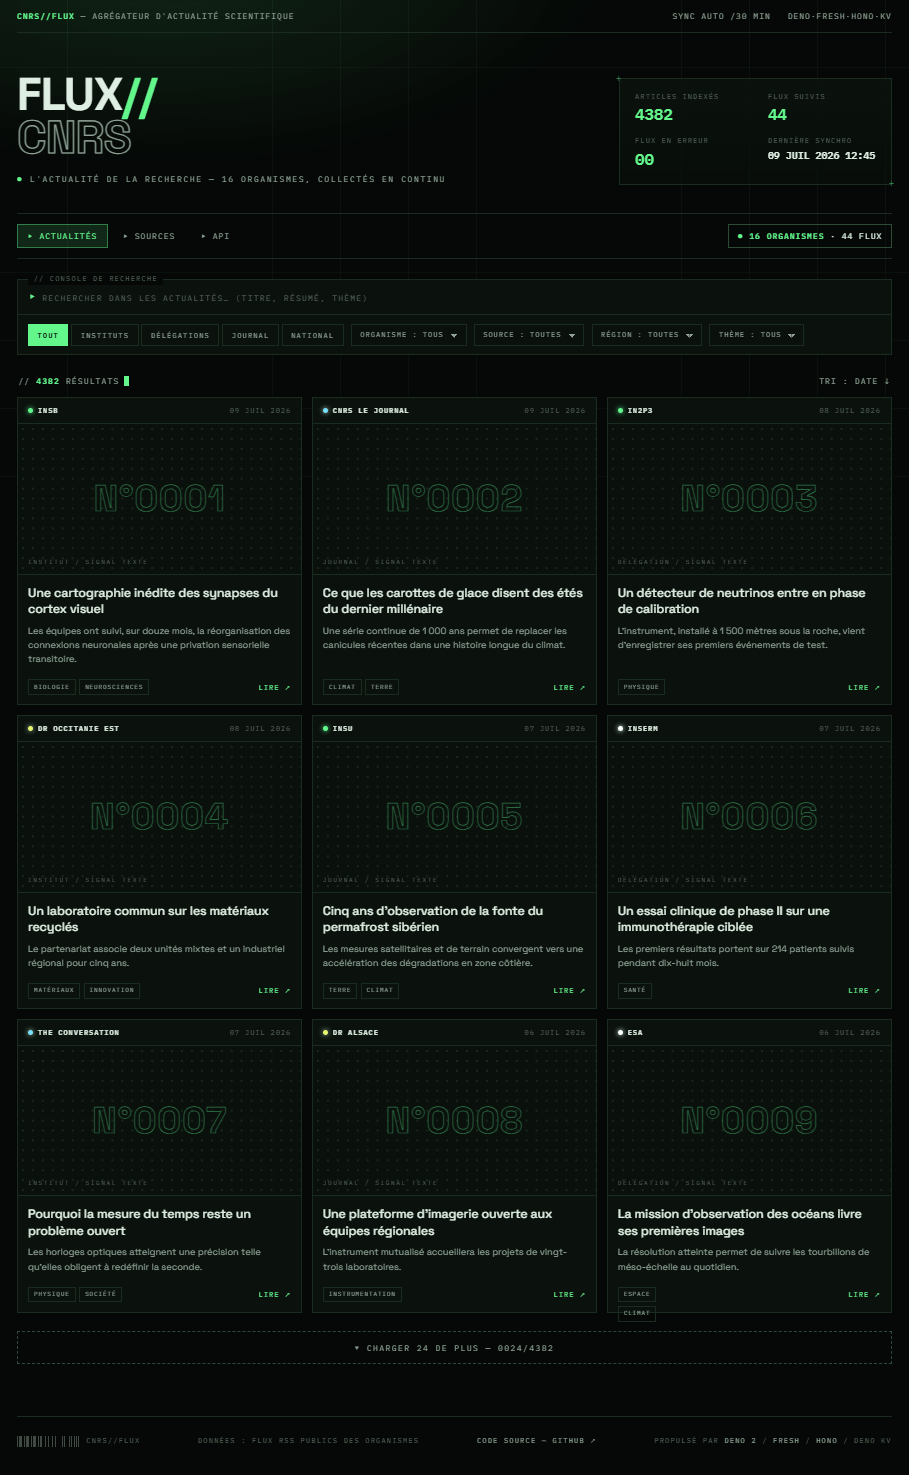Click the search news input field
The image size is (909, 1475).
pos(454,298)
